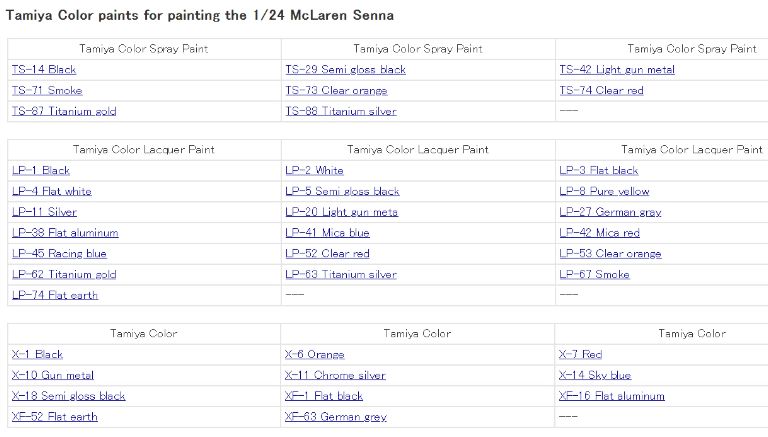This screenshot has height=437, width=768.
Task: Open LP-45 Racing blue lacquer link
Action: click(x=59, y=254)
